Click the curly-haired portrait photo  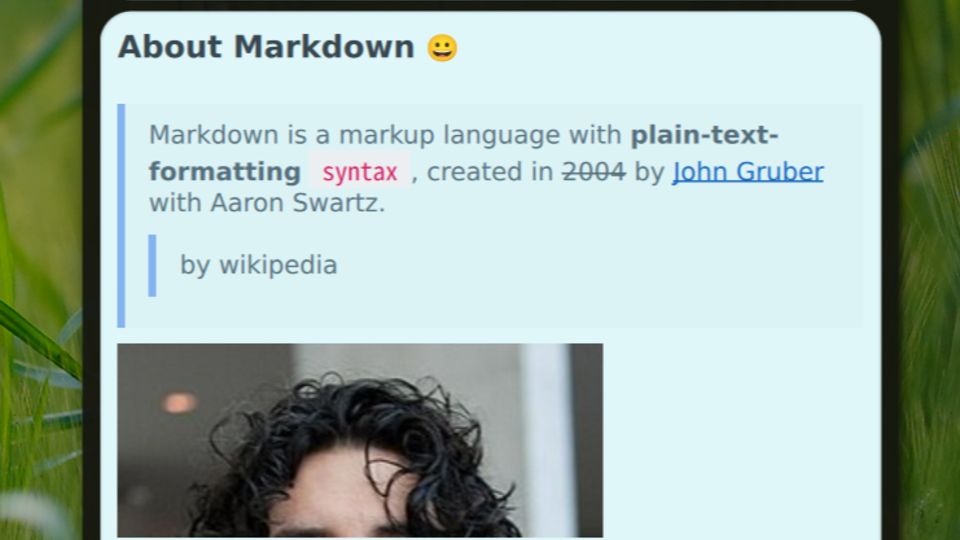pyautogui.click(x=360, y=441)
